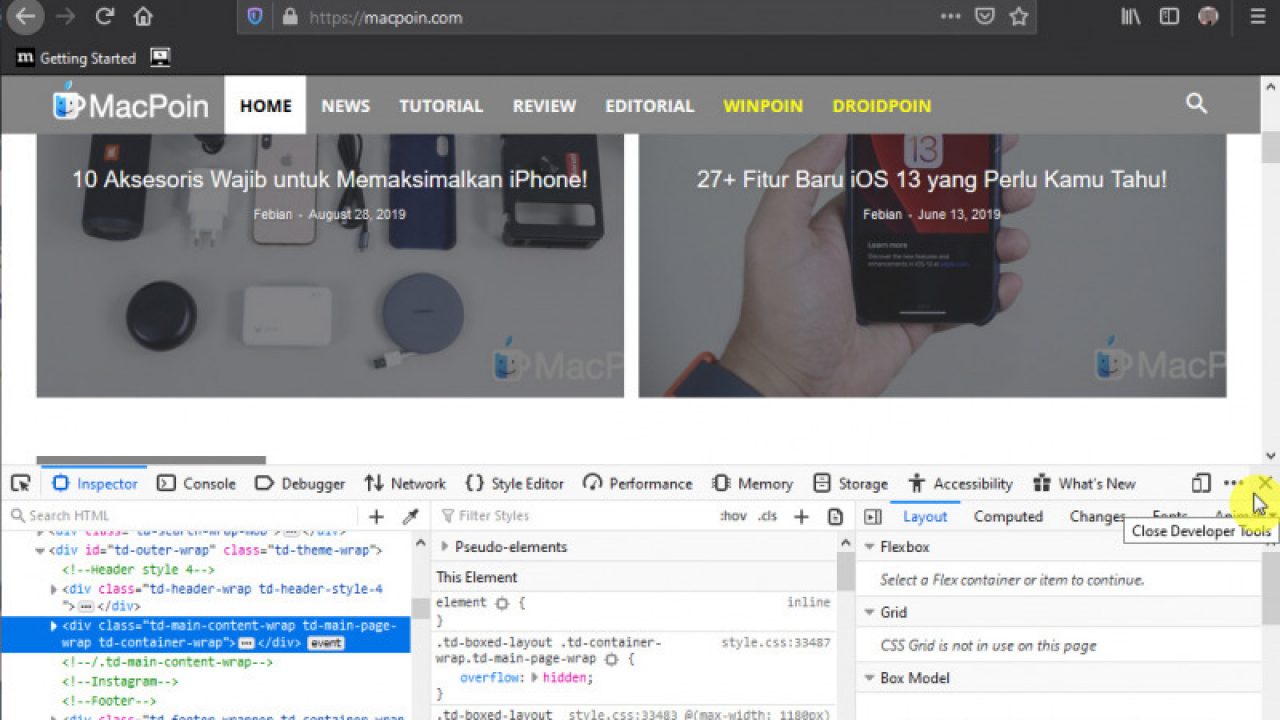
Task: Open the Memory tab
Action: (752, 483)
